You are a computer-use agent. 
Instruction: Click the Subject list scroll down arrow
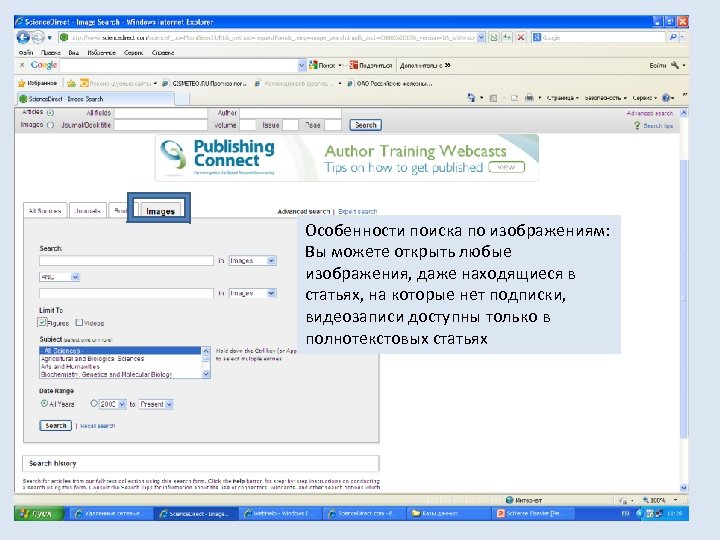[206, 374]
